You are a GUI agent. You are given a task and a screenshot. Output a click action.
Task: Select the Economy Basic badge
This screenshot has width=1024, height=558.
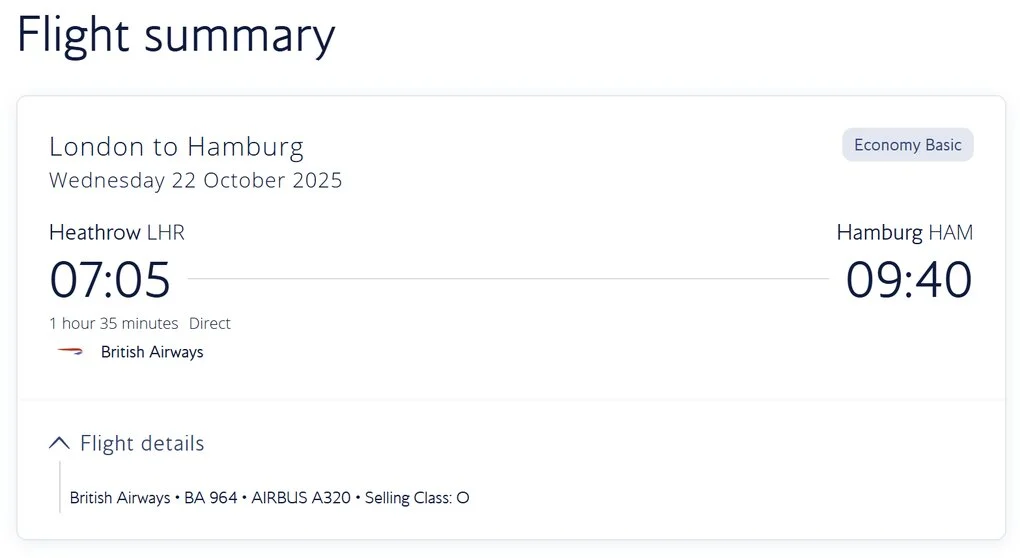point(908,145)
